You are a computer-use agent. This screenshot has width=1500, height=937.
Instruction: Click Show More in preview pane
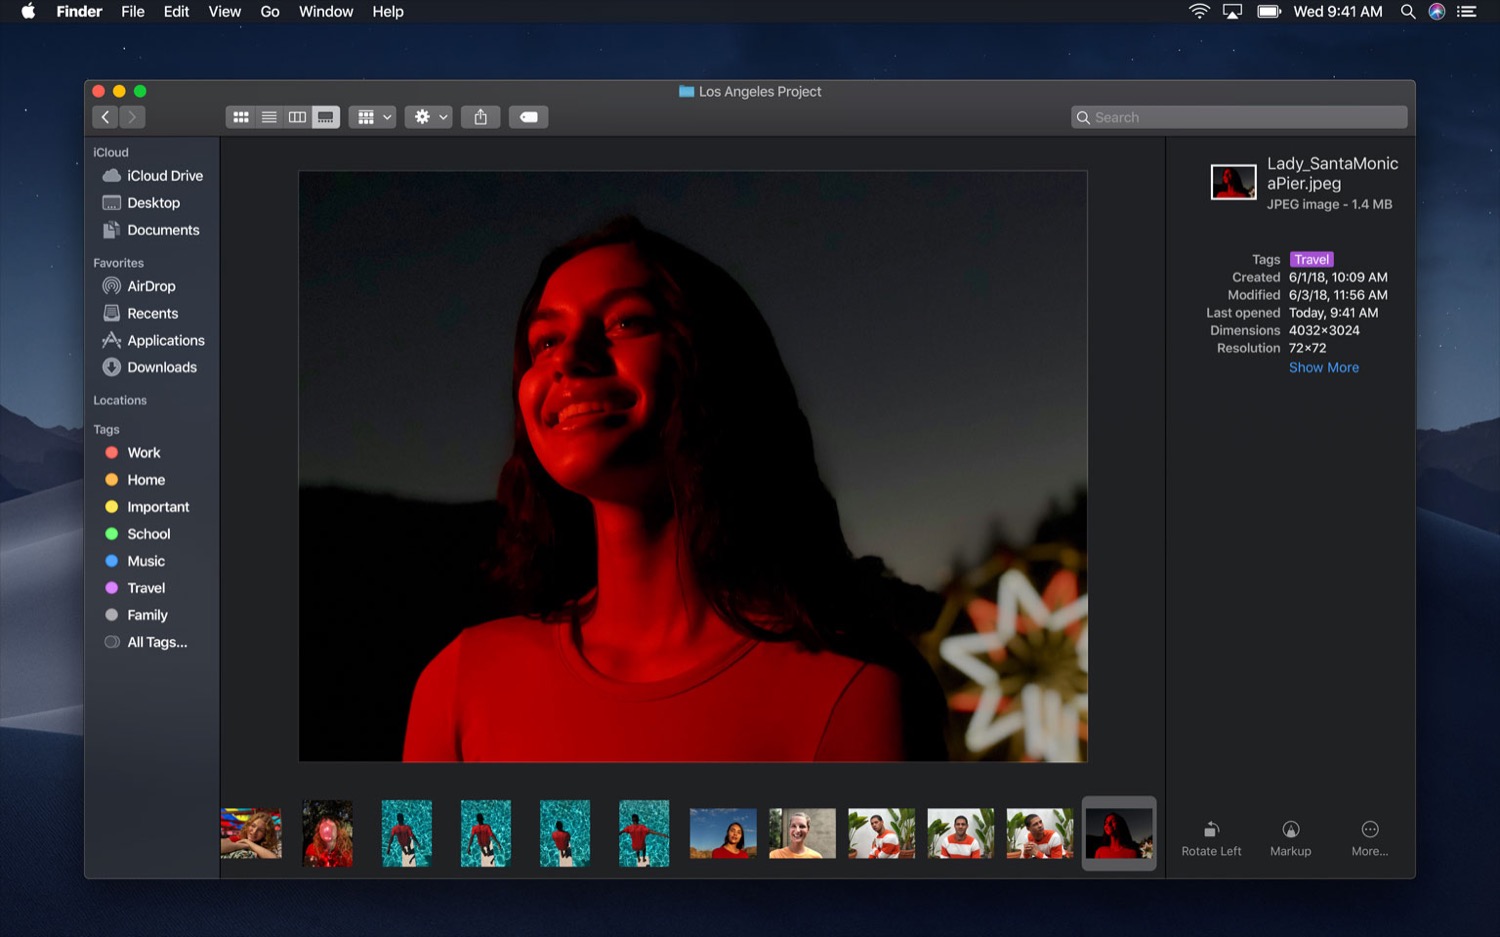1323,367
